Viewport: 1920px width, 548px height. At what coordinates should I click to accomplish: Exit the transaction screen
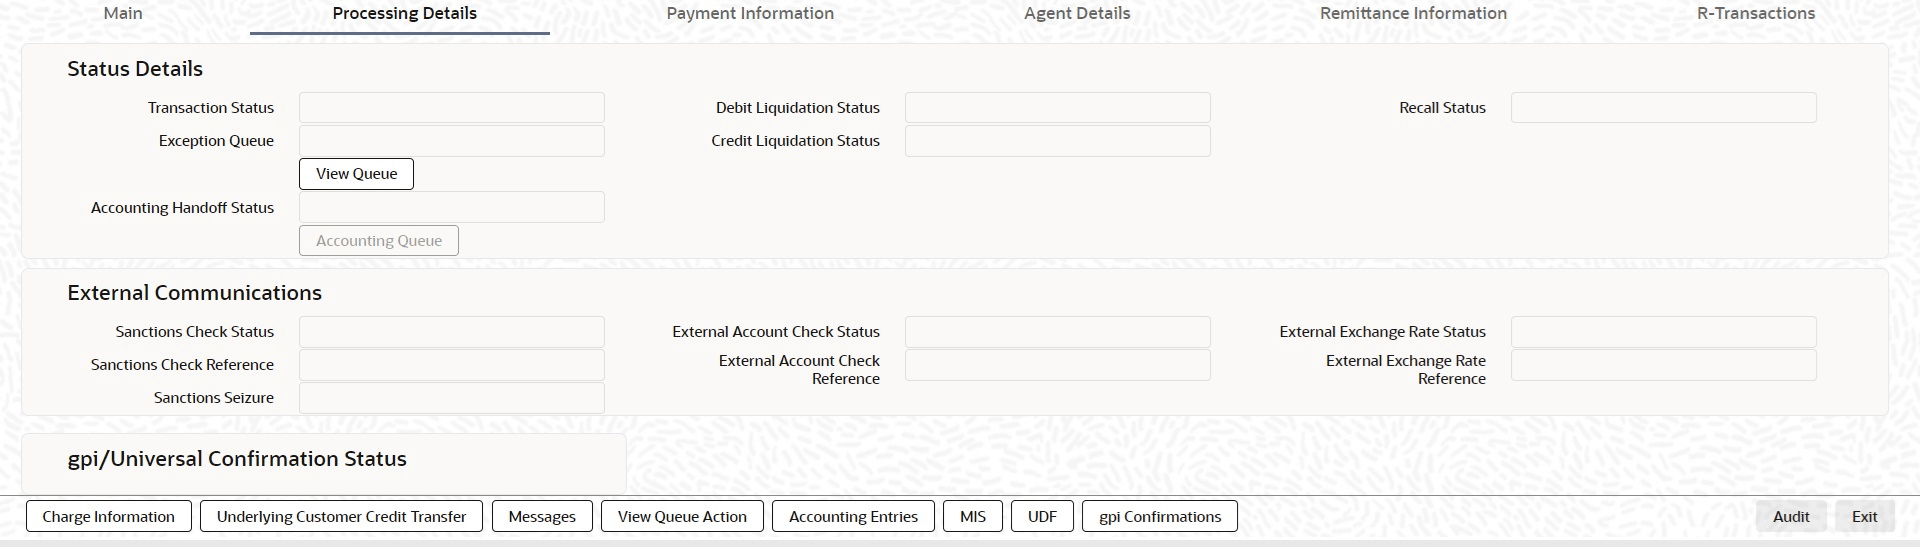(1864, 517)
